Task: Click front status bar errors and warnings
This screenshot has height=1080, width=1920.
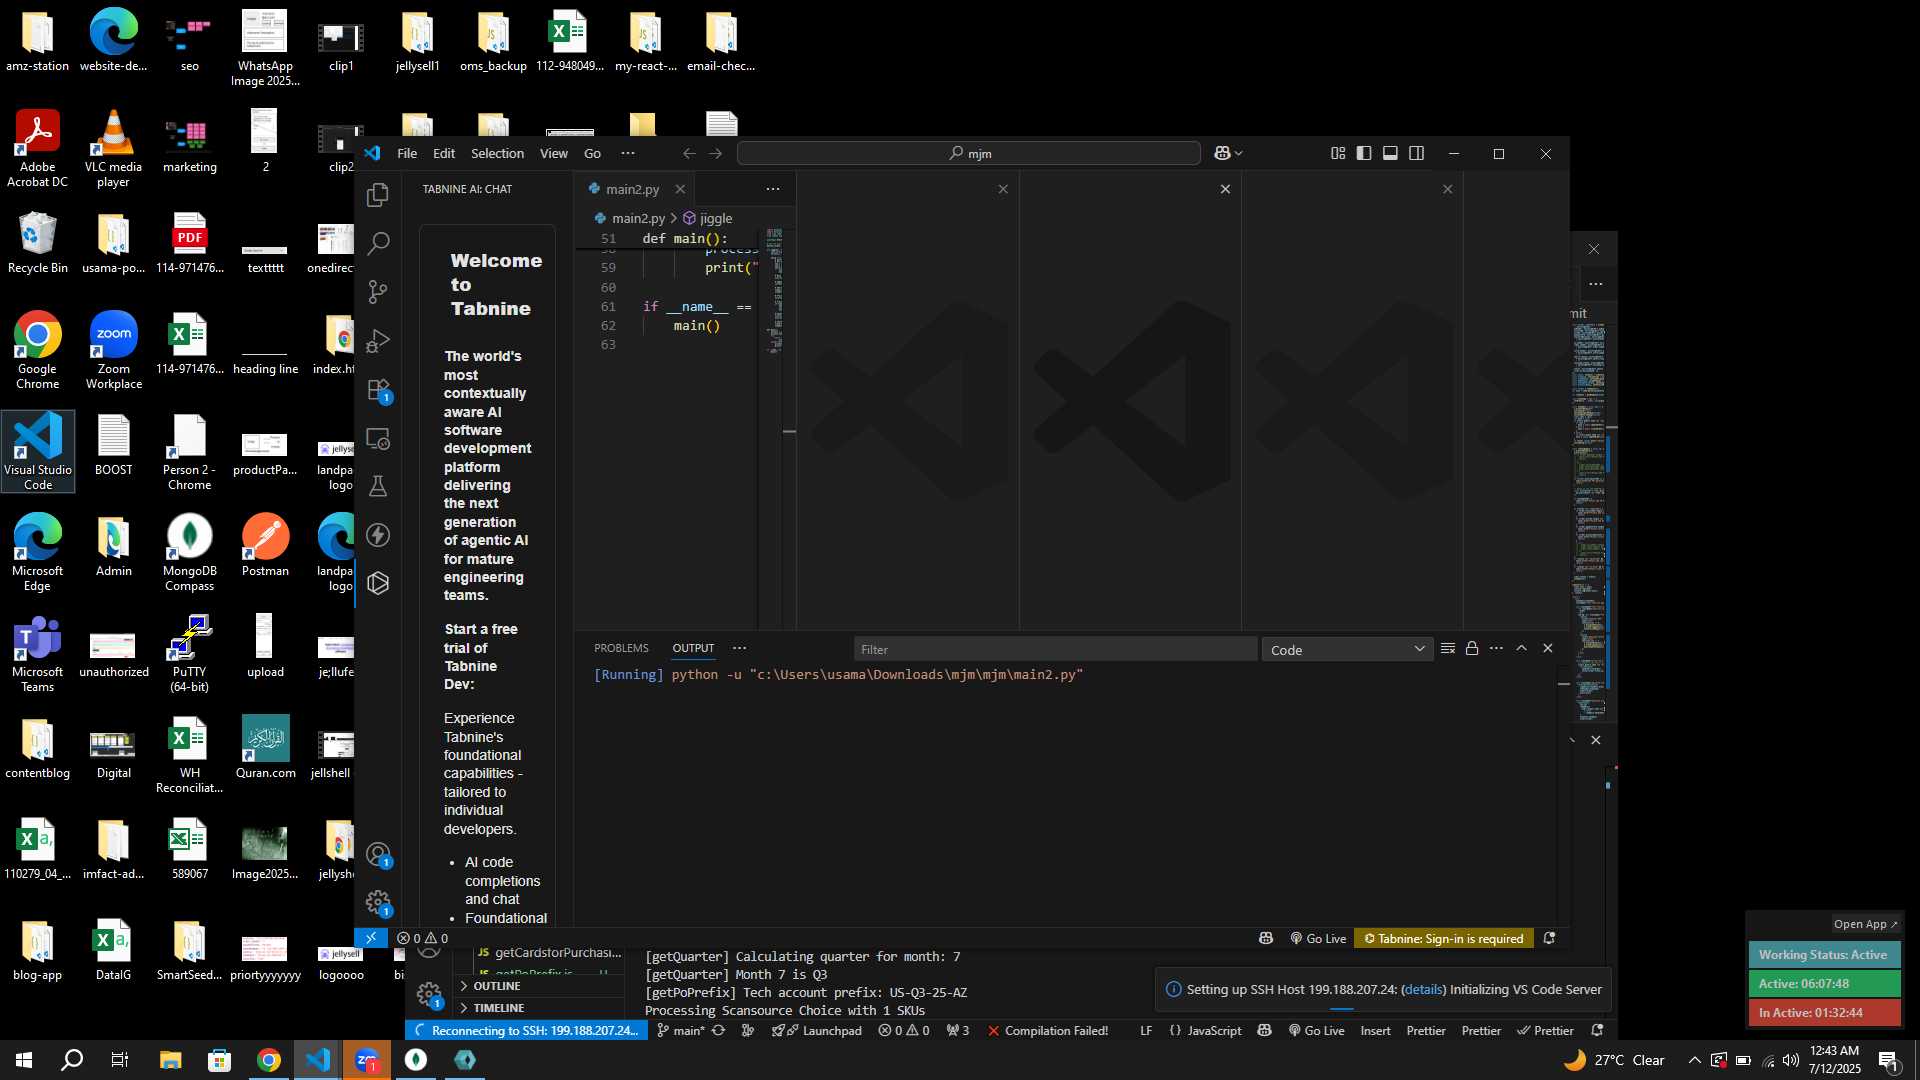Action: tap(422, 938)
